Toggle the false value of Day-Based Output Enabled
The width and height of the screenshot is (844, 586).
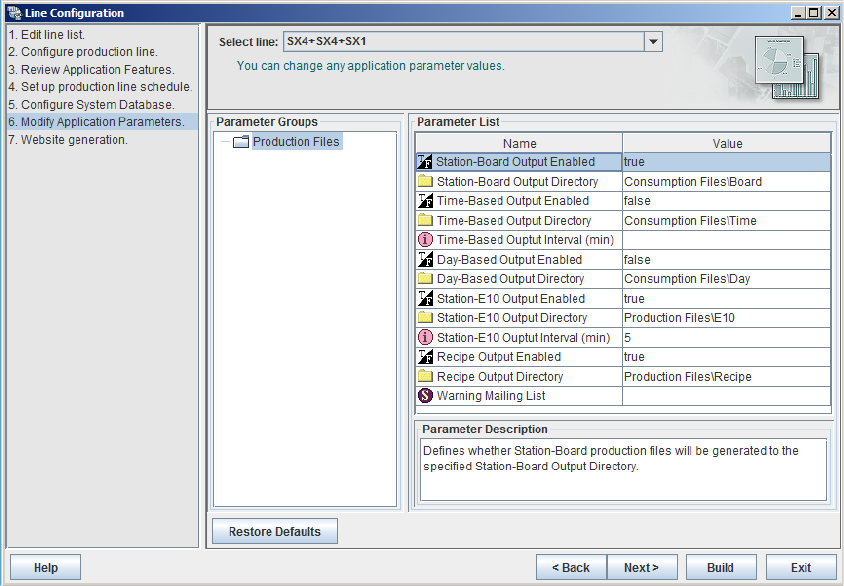pyautogui.click(x=726, y=259)
